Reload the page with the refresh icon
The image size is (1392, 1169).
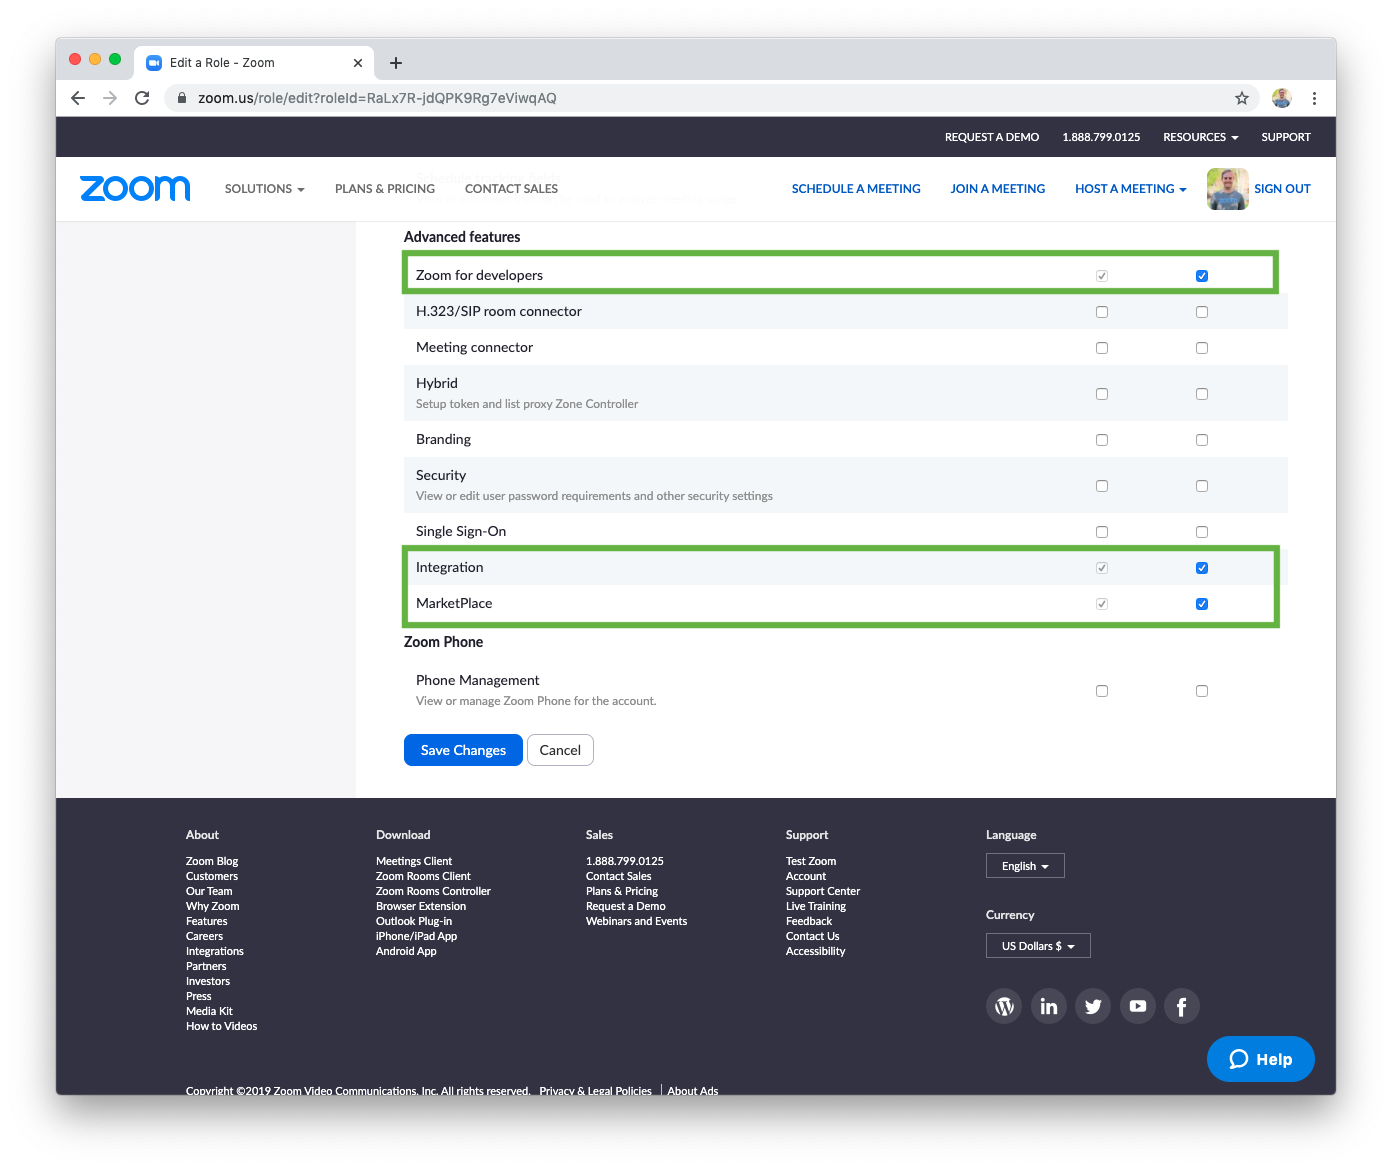click(x=142, y=98)
